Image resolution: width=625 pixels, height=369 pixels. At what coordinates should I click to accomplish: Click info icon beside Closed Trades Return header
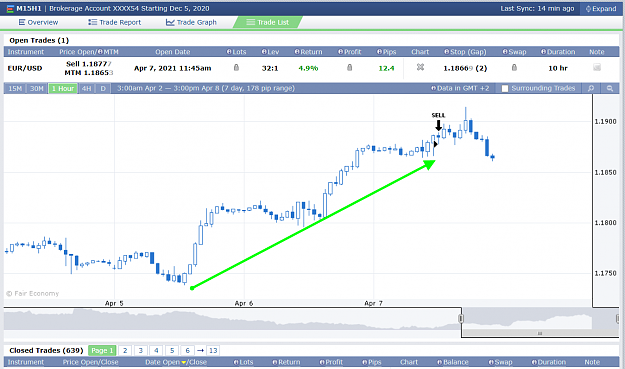[275, 362]
